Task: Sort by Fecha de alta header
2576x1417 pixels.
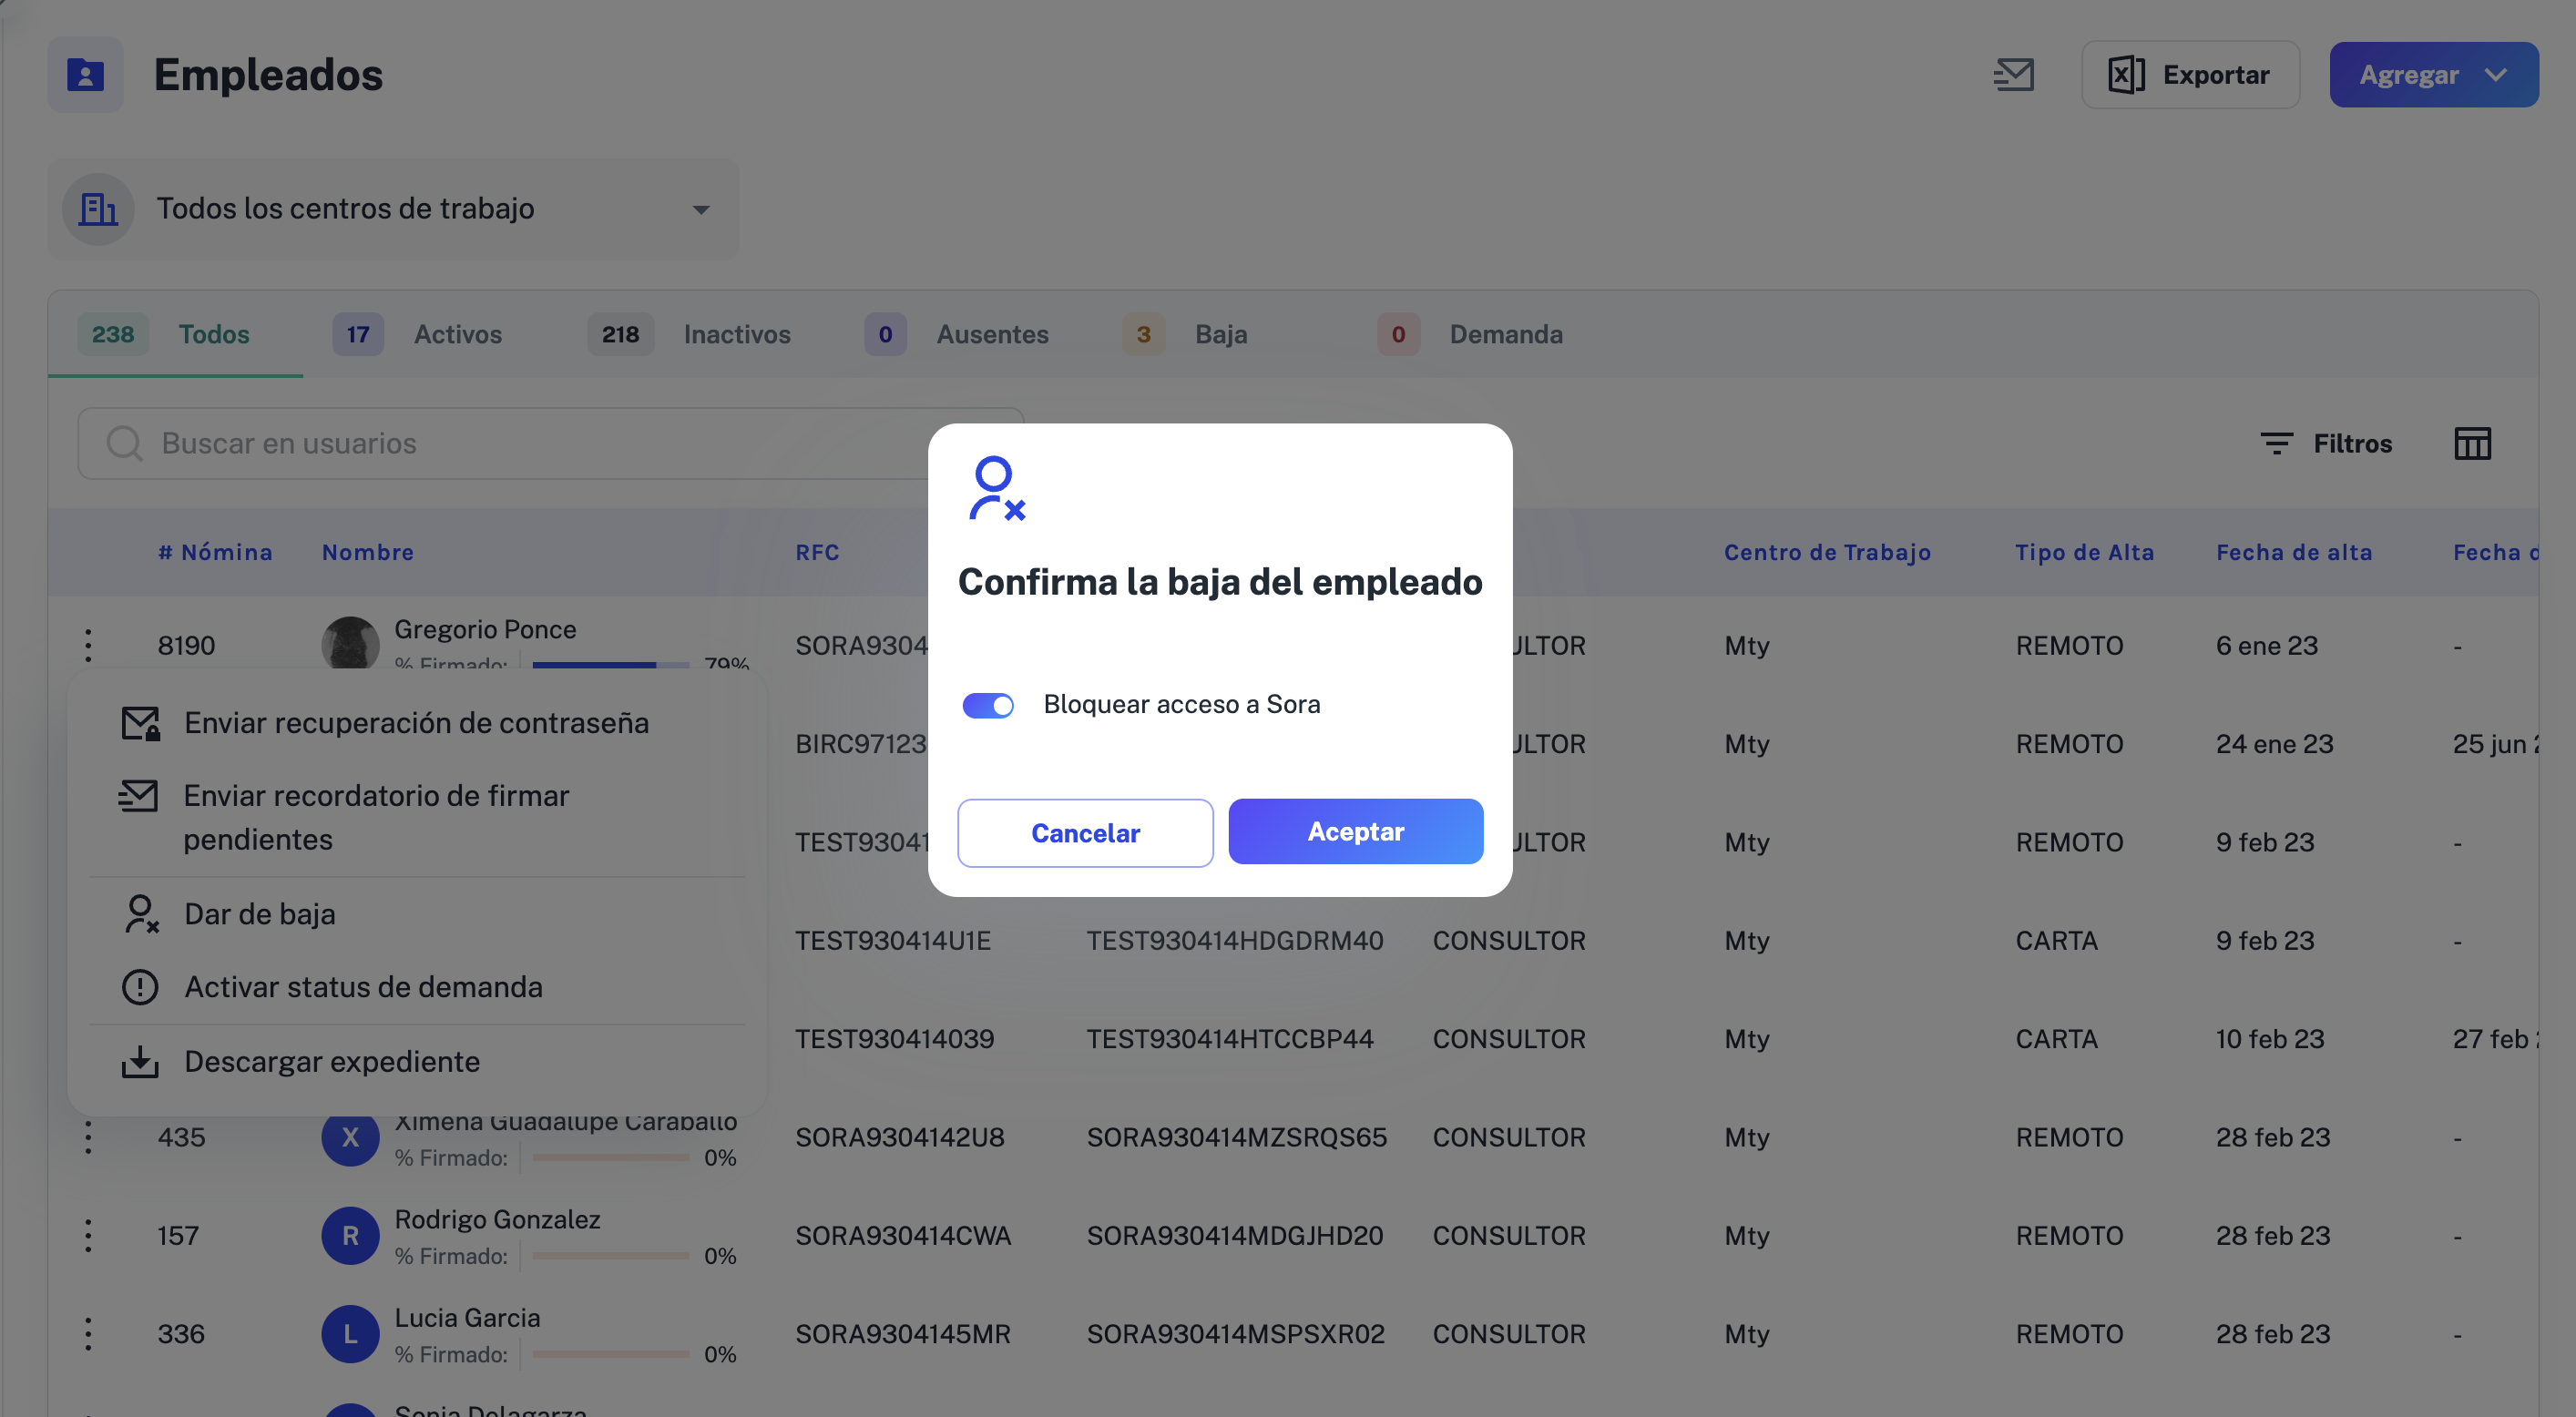Action: [2294, 552]
